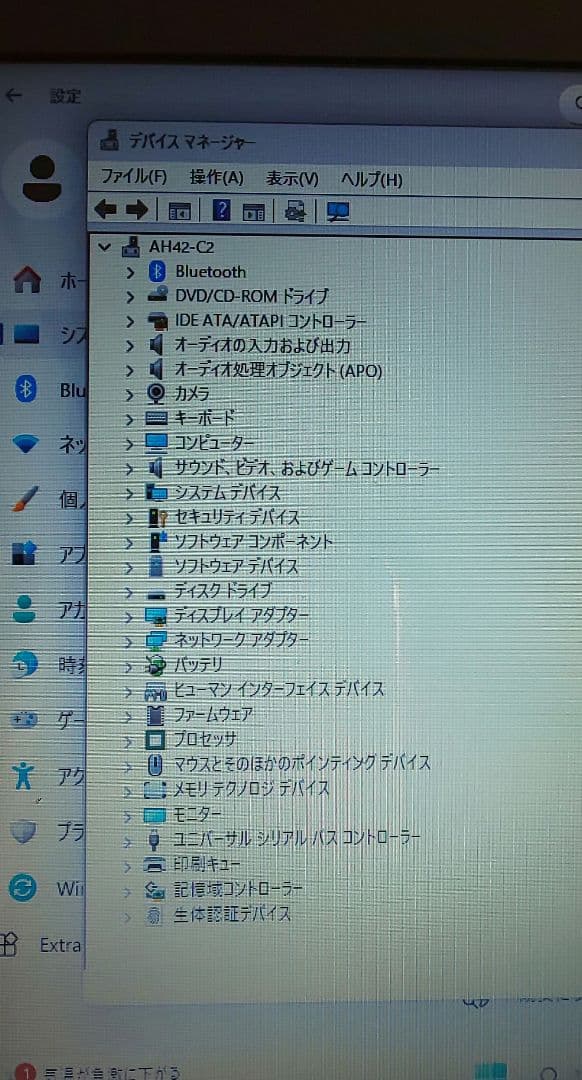The height and width of the screenshot is (1080, 582).
Task: Expand DVD/CD-ROM ドライブ category
Action: pos(129,297)
